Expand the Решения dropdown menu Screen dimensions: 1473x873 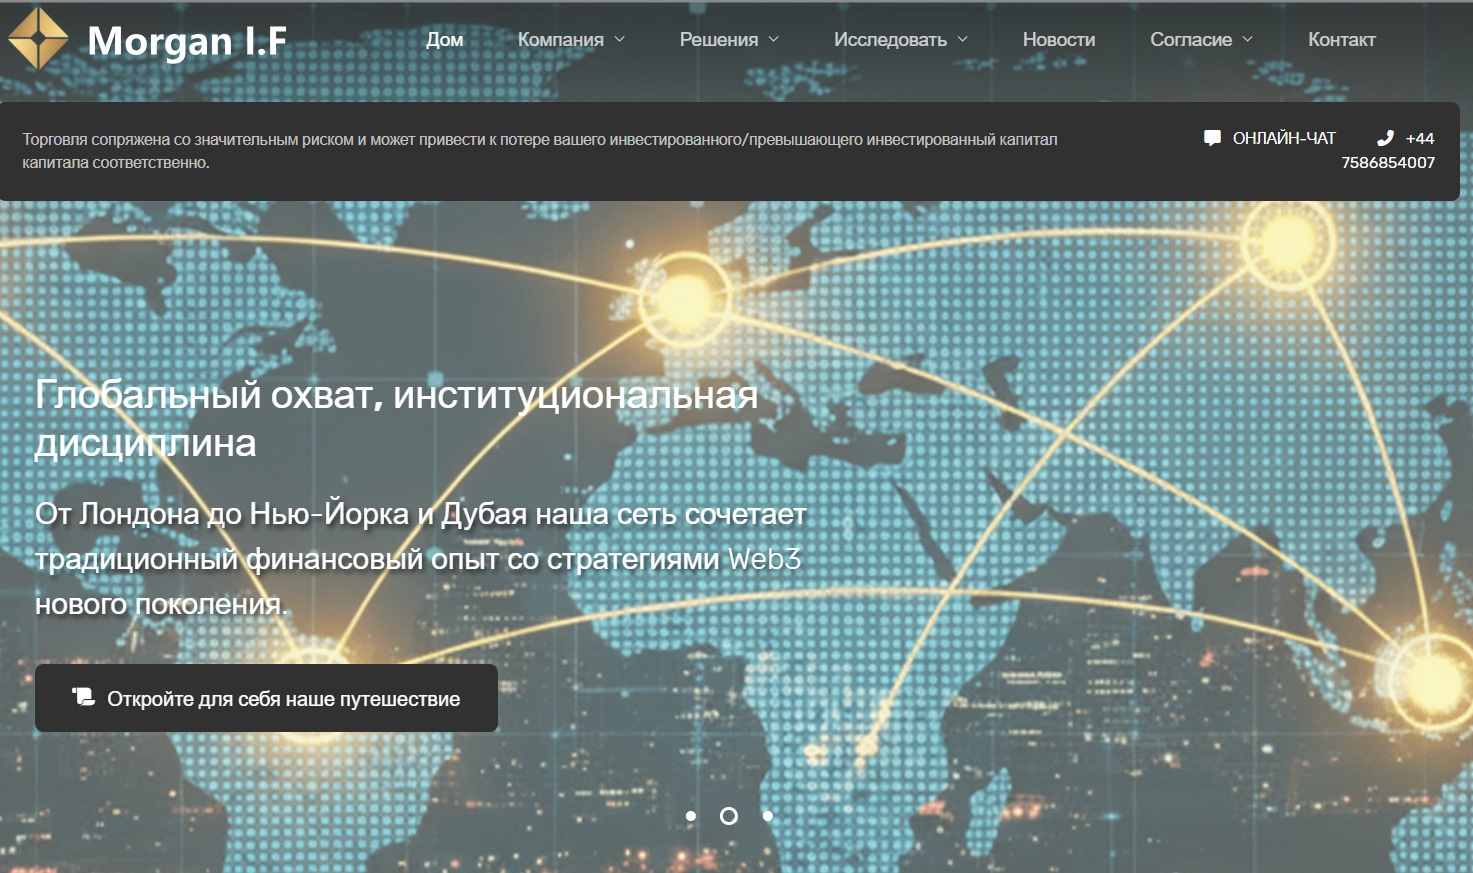[x=718, y=40]
